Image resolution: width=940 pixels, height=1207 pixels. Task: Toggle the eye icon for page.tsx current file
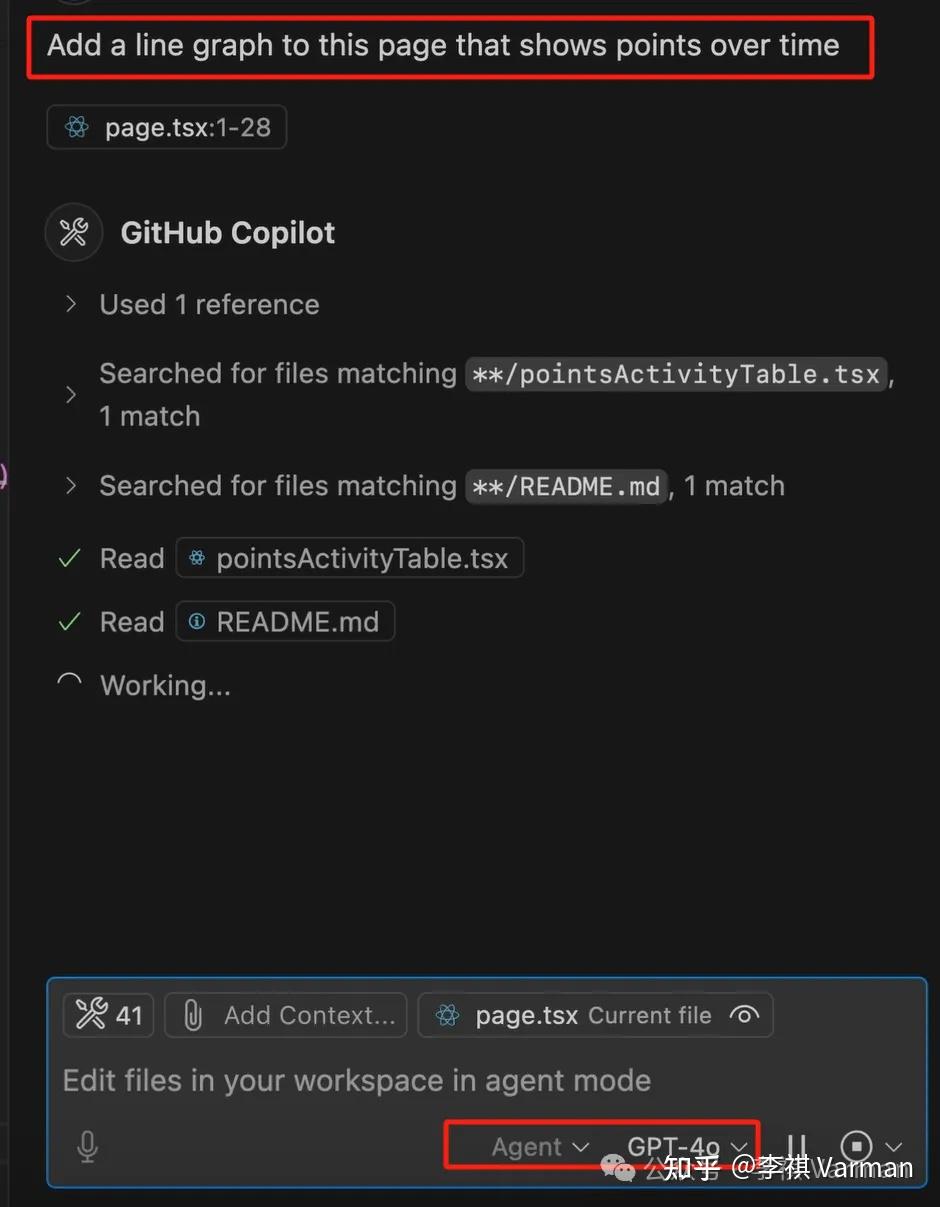744,1015
